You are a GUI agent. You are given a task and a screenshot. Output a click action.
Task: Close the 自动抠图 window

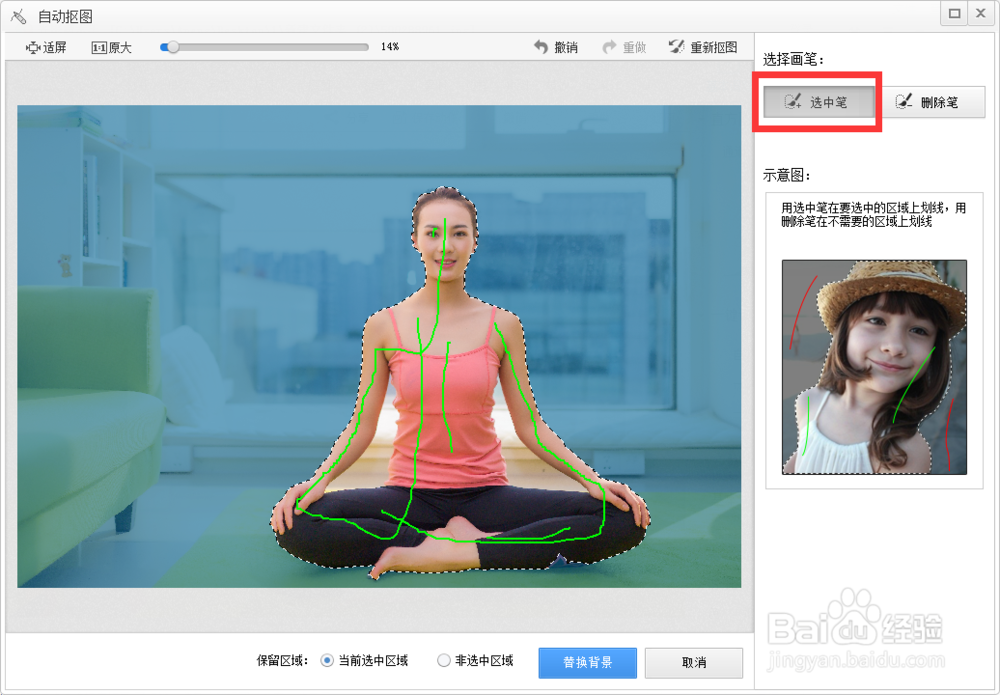click(981, 13)
